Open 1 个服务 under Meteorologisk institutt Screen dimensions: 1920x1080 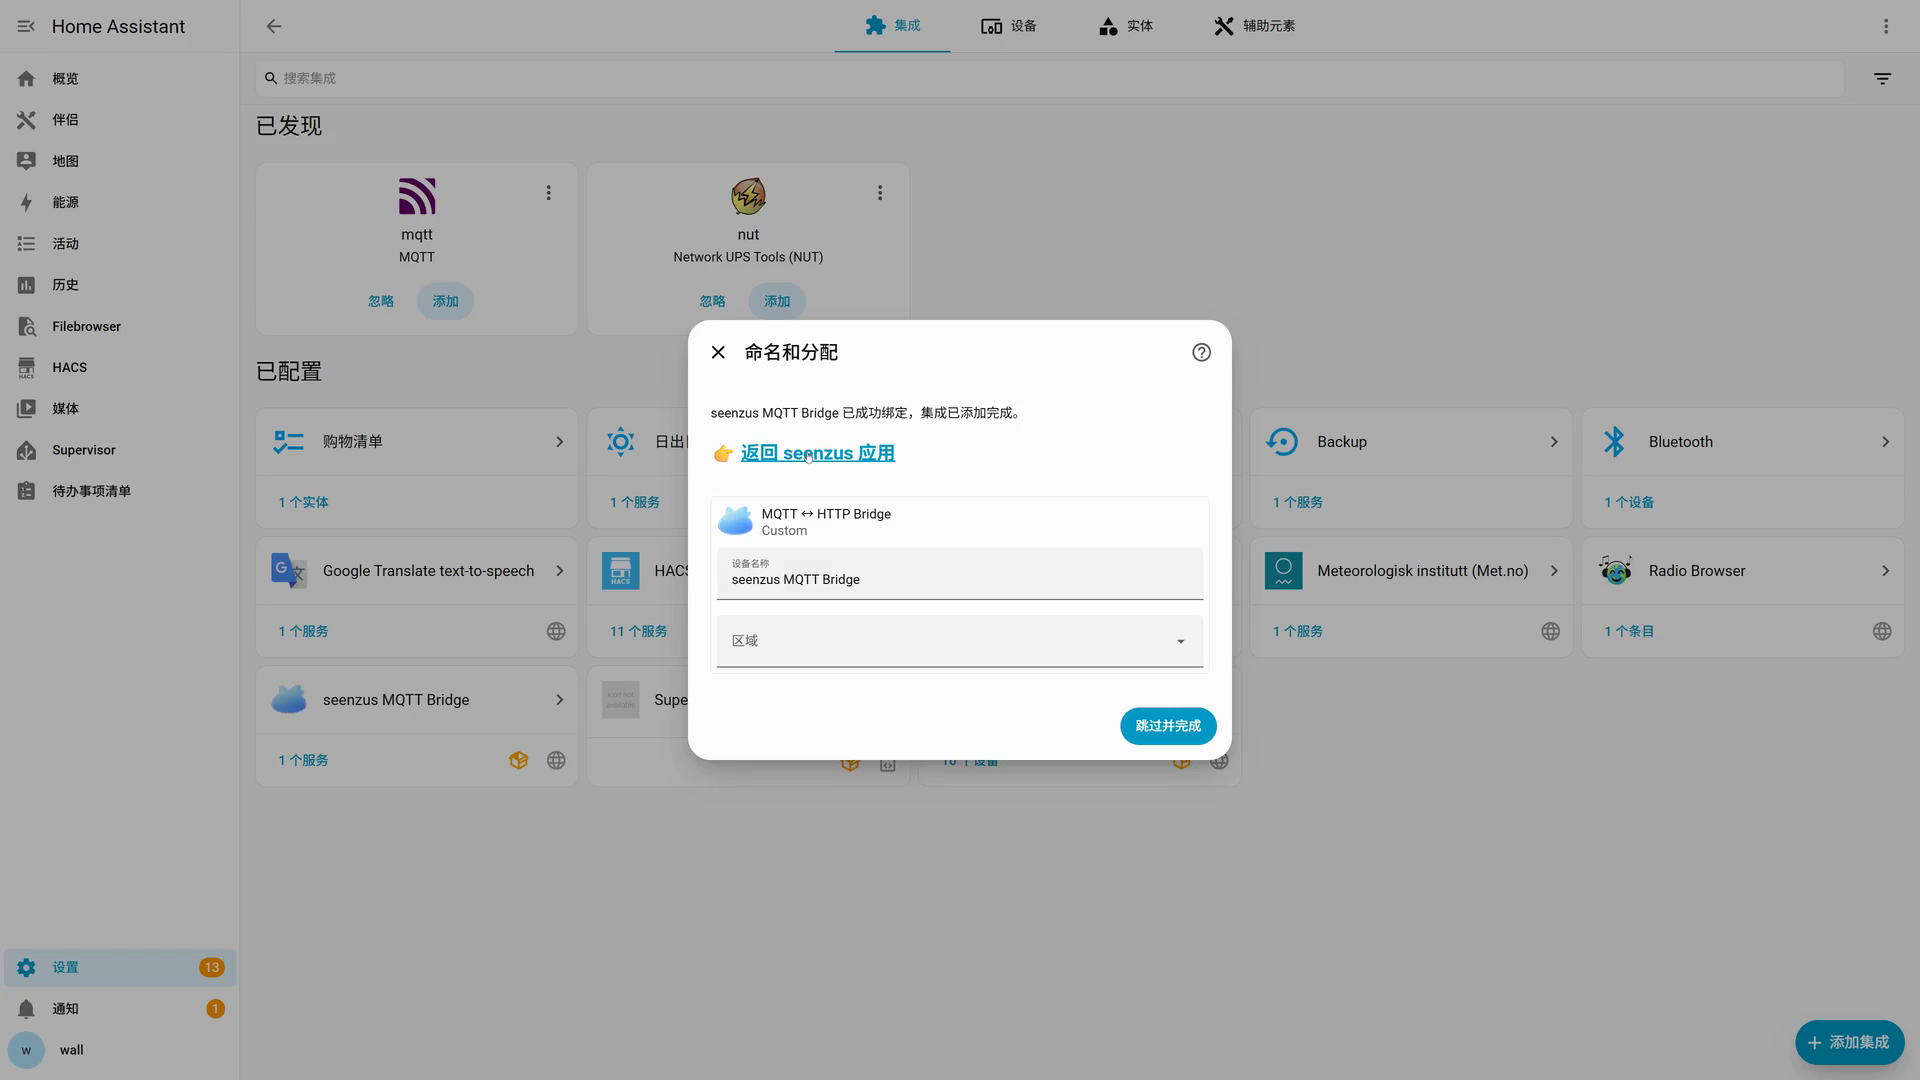[x=1298, y=631]
